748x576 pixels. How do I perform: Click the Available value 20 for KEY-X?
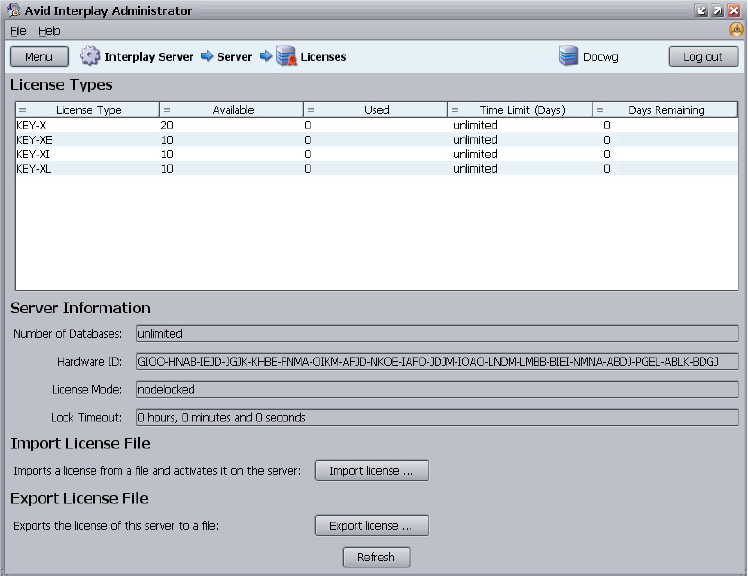pos(167,125)
